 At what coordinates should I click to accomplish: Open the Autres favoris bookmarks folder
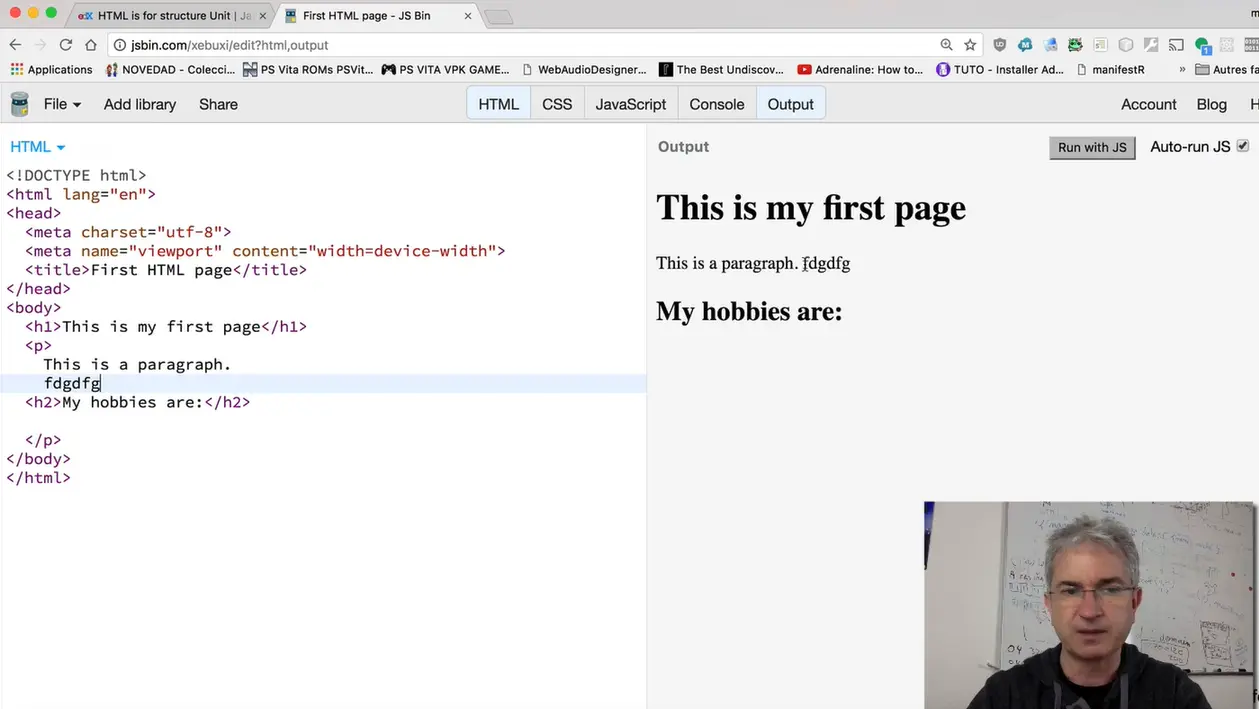click(x=1227, y=70)
